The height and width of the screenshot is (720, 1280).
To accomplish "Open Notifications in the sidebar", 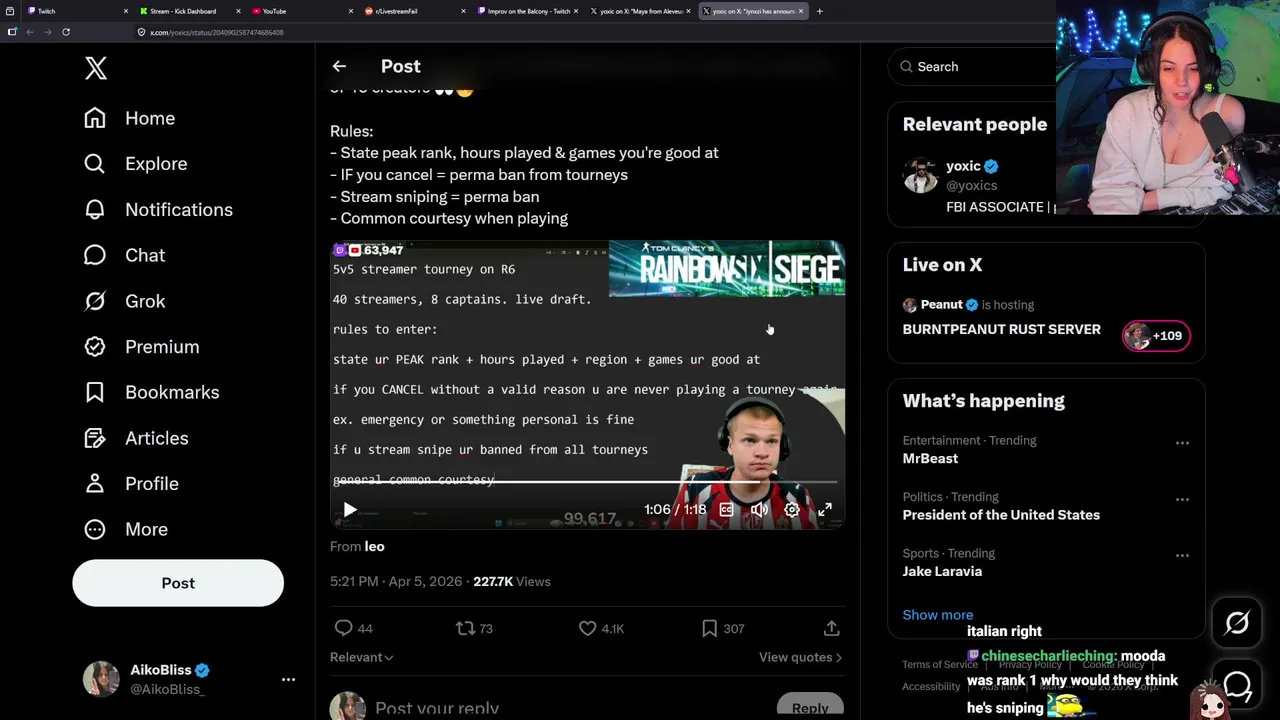I will click(x=158, y=210).
